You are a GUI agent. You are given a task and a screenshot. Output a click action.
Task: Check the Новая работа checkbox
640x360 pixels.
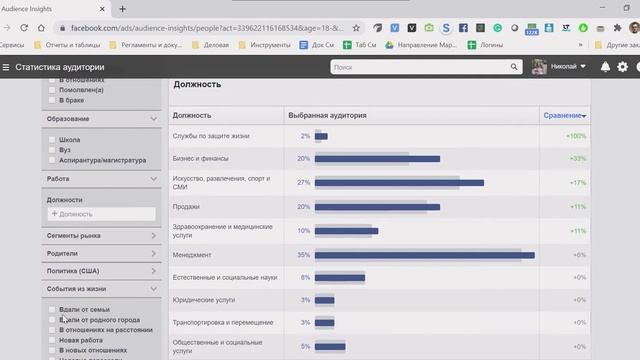pyautogui.click(x=52, y=340)
